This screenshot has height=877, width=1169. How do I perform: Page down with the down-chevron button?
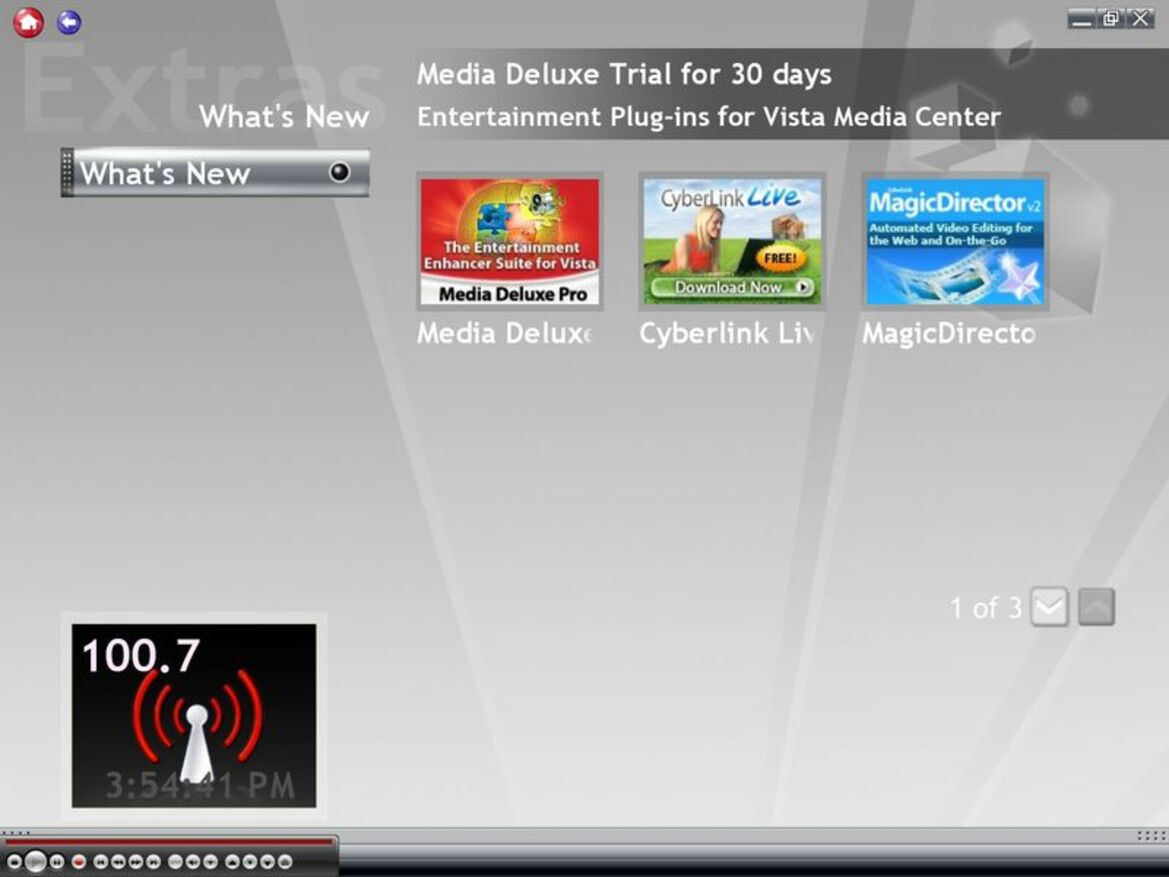click(x=1050, y=607)
